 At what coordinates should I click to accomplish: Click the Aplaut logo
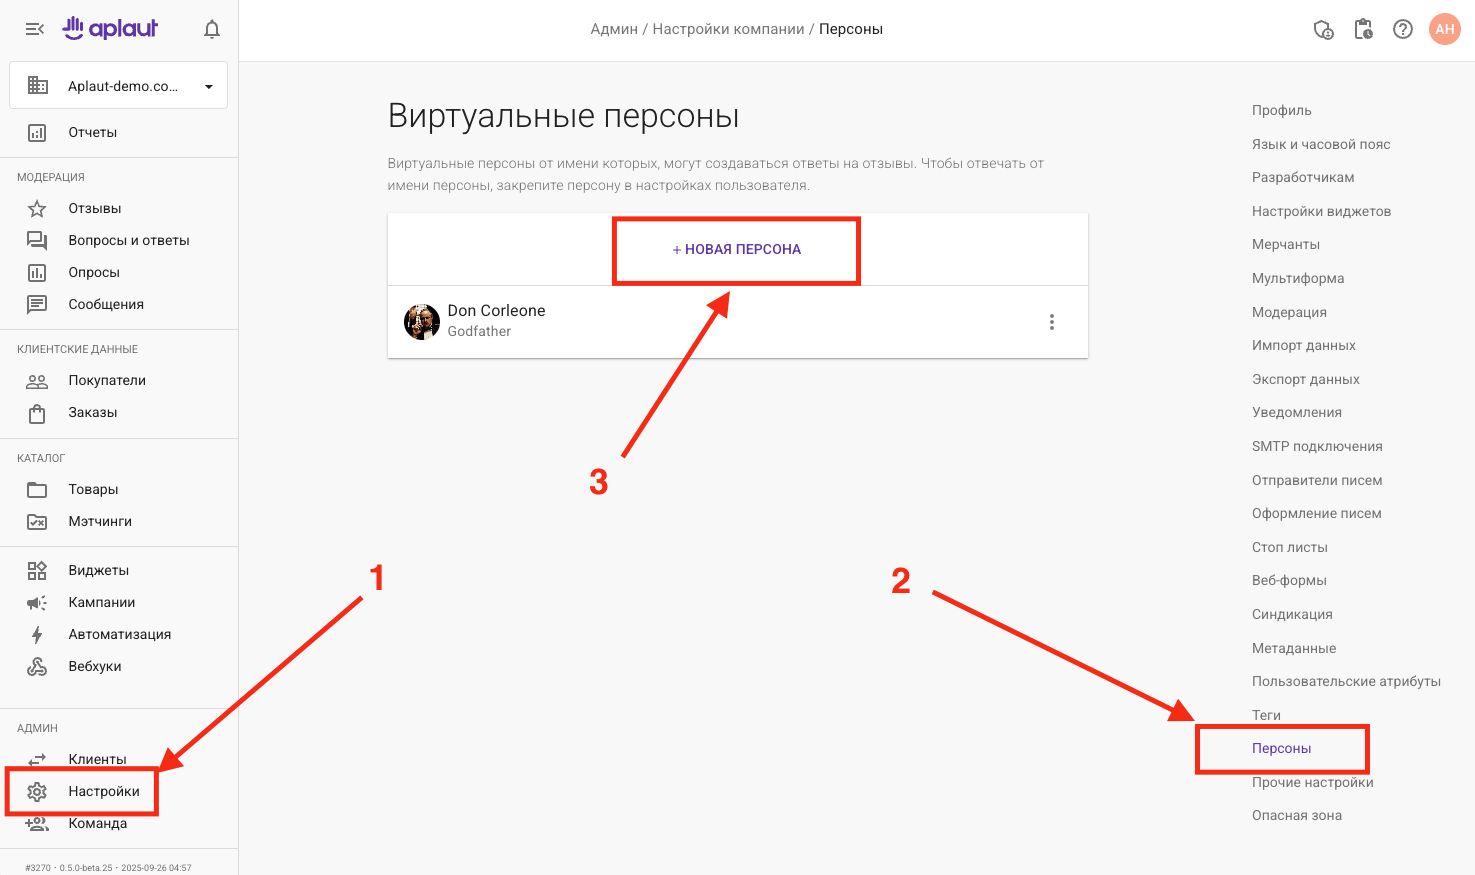point(110,28)
